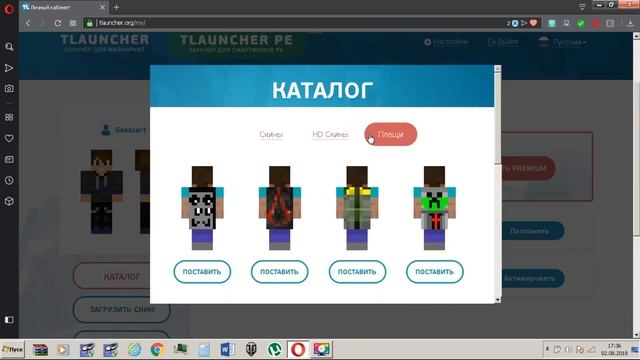Viewport: 640px width, 360px height.
Task: Apply the red Assassin logo cape
Action: [x=280, y=272]
